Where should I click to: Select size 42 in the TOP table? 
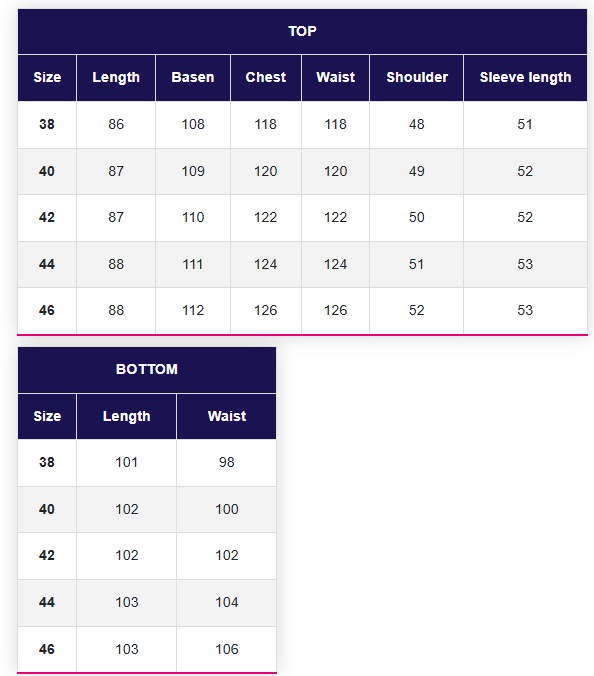47,218
